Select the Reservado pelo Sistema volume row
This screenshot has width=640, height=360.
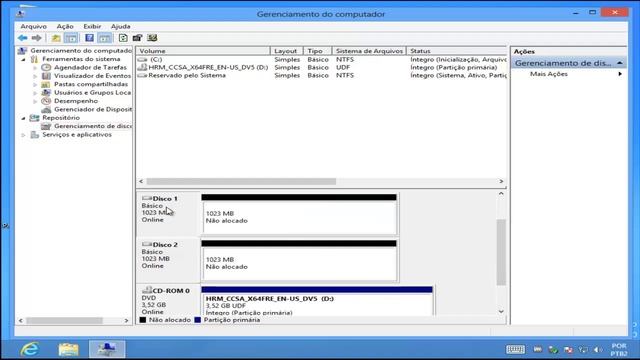[322, 76]
